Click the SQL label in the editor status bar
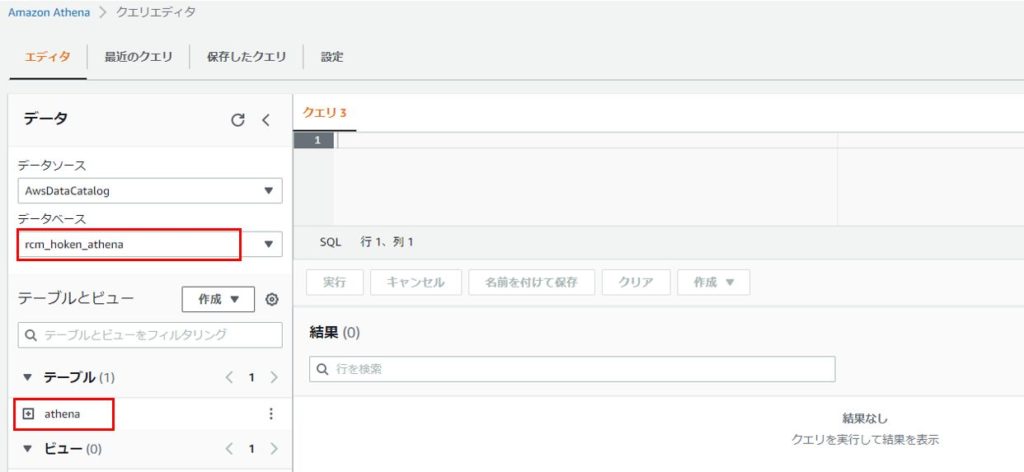The width and height of the screenshot is (1024, 472). (330, 242)
